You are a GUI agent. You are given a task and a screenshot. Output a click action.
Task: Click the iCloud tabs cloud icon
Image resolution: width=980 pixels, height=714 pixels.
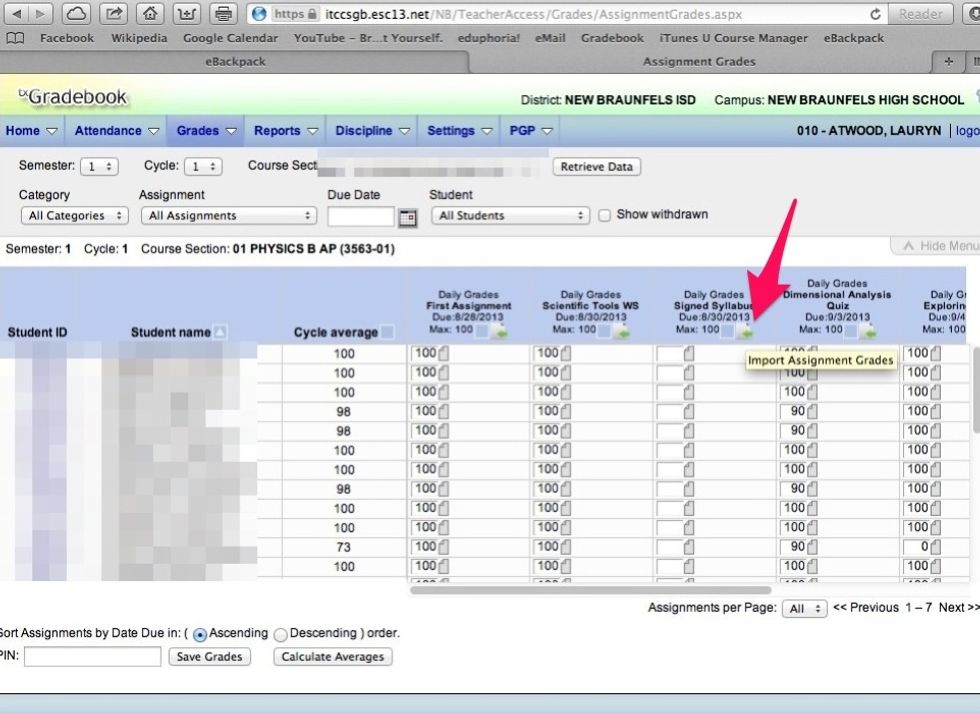[x=78, y=13]
